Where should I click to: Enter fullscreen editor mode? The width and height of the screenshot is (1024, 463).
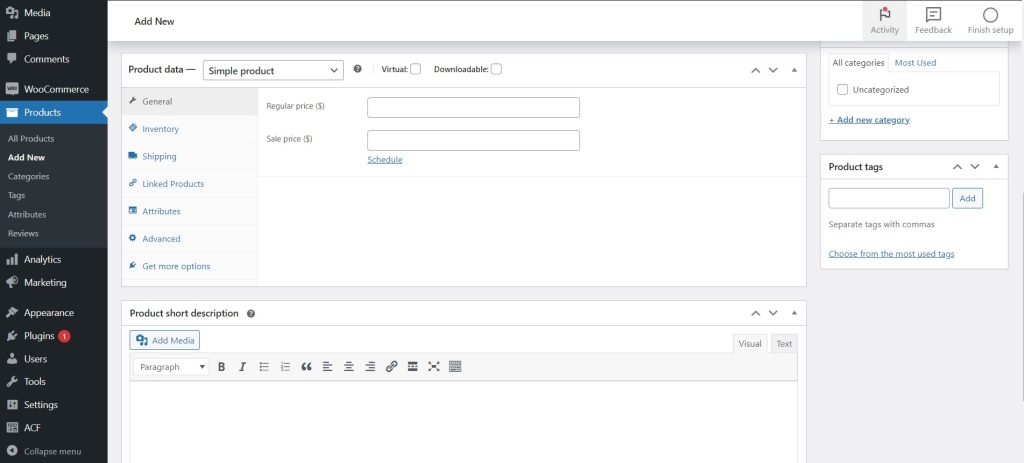click(434, 367)
